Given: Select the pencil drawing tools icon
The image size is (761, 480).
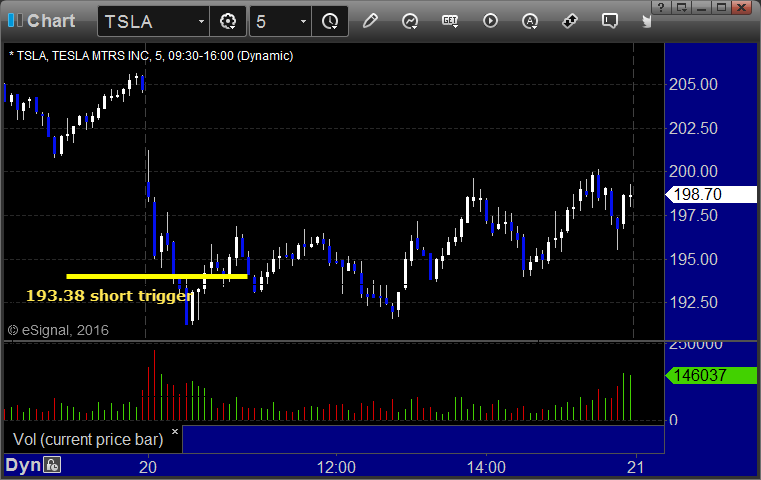Looking at the screenshot, I should (370, 21).
